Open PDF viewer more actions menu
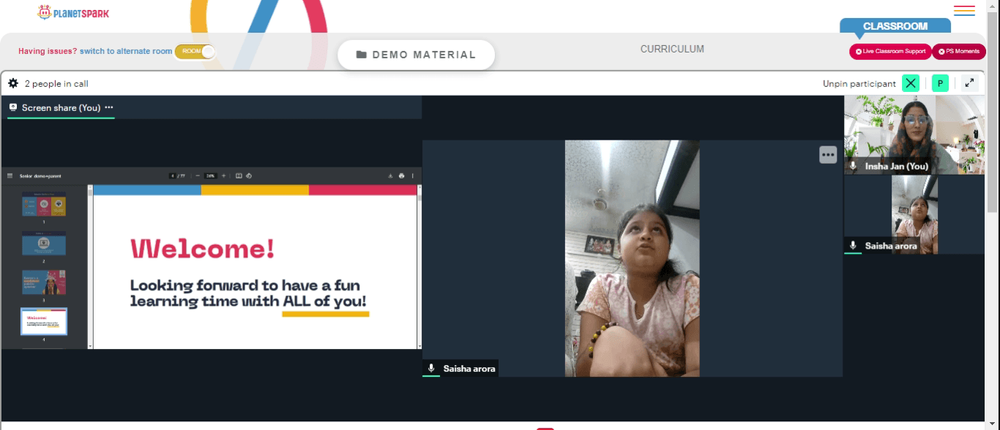Viewport: 1000px width, 430px height. tap(413, 175)
